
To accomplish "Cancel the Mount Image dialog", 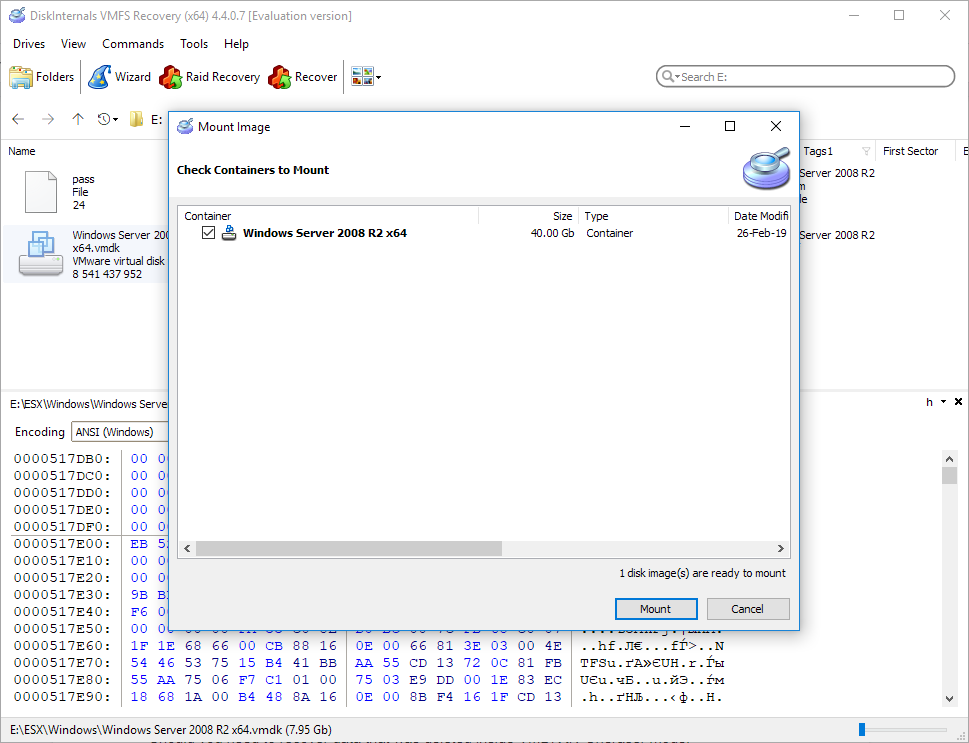I will pyautogui.click(x=748, y=609).
